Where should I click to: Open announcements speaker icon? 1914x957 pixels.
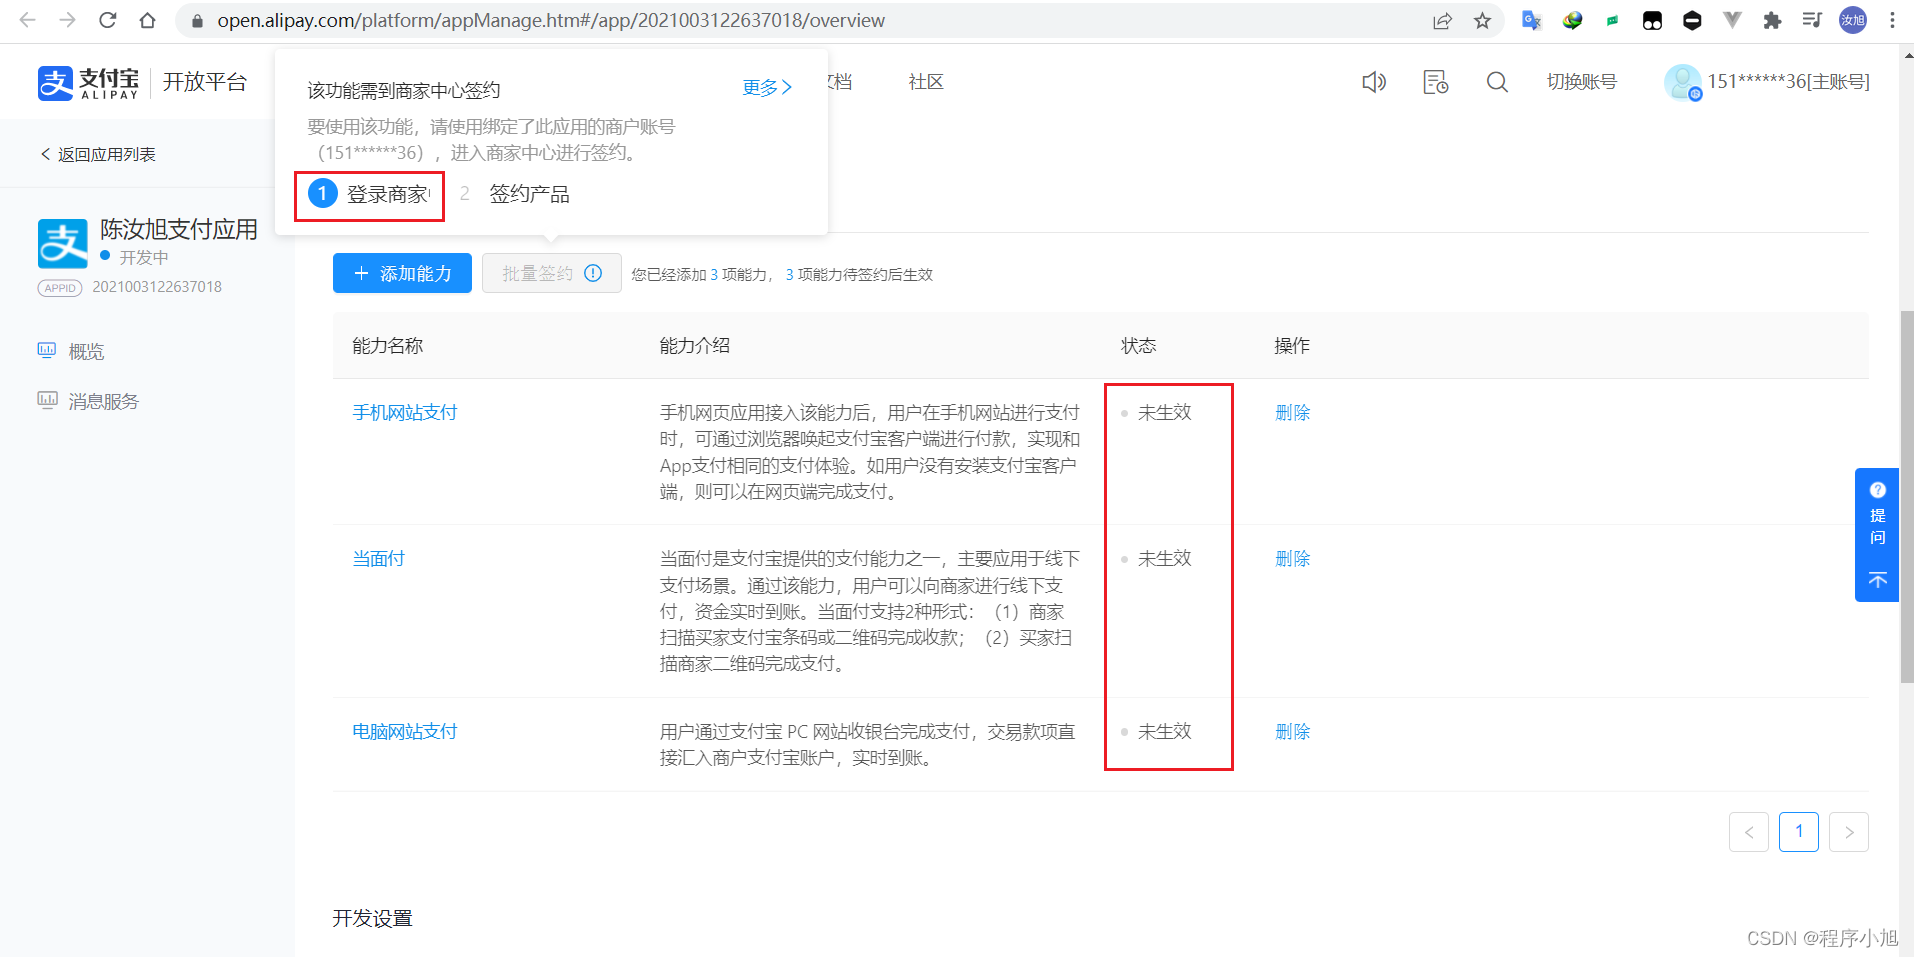point(1374,82)
